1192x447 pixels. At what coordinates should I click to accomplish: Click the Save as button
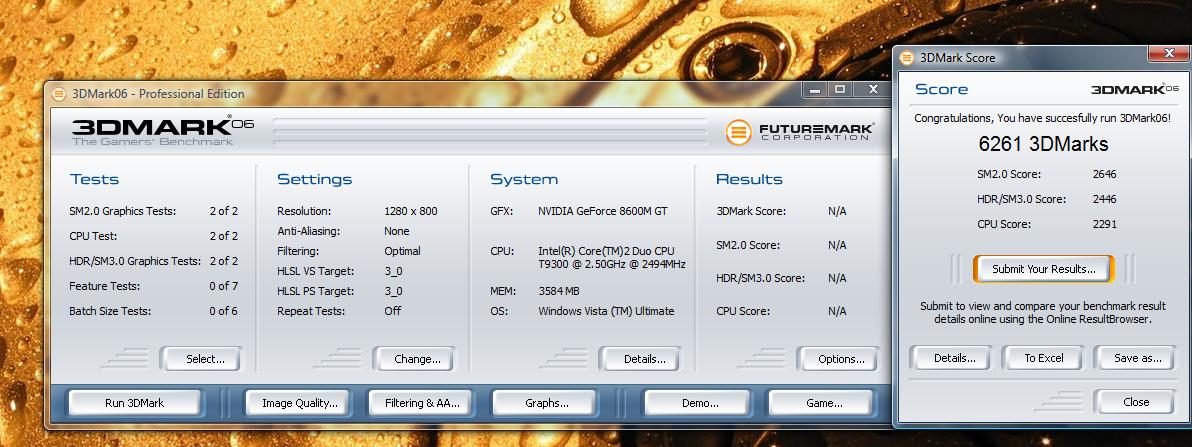(1135, 358)
